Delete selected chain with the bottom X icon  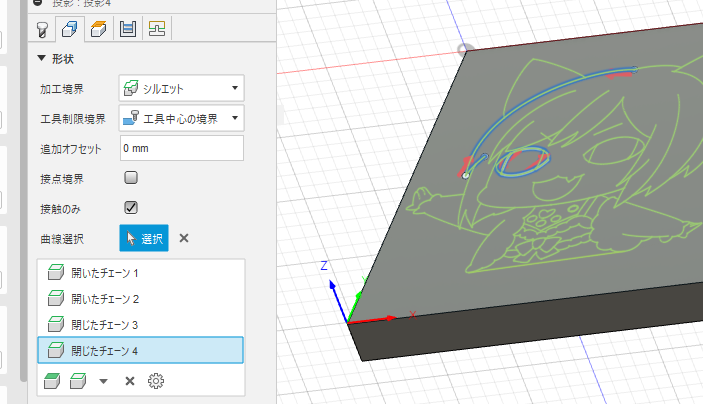(130, 381)
